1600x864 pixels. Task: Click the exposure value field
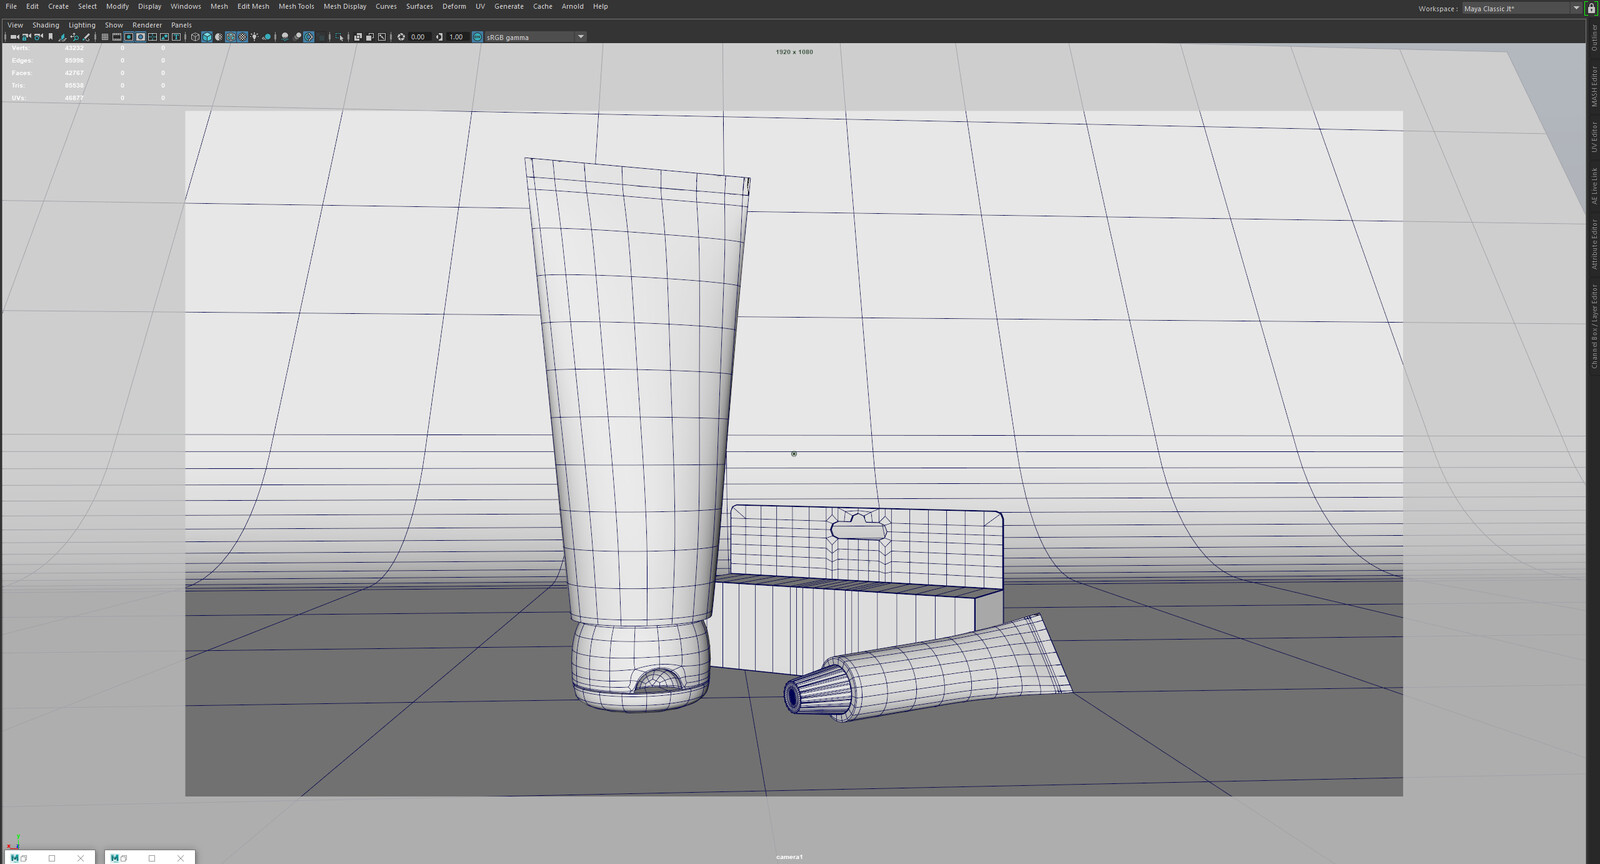coord(418,37)
